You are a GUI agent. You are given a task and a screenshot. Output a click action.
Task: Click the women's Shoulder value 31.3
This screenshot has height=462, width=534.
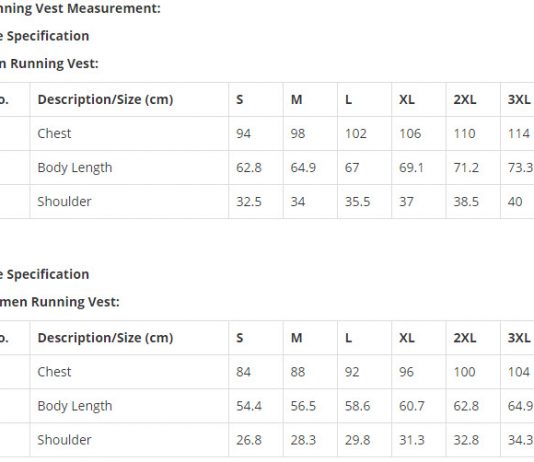click(x=412, y=440)
